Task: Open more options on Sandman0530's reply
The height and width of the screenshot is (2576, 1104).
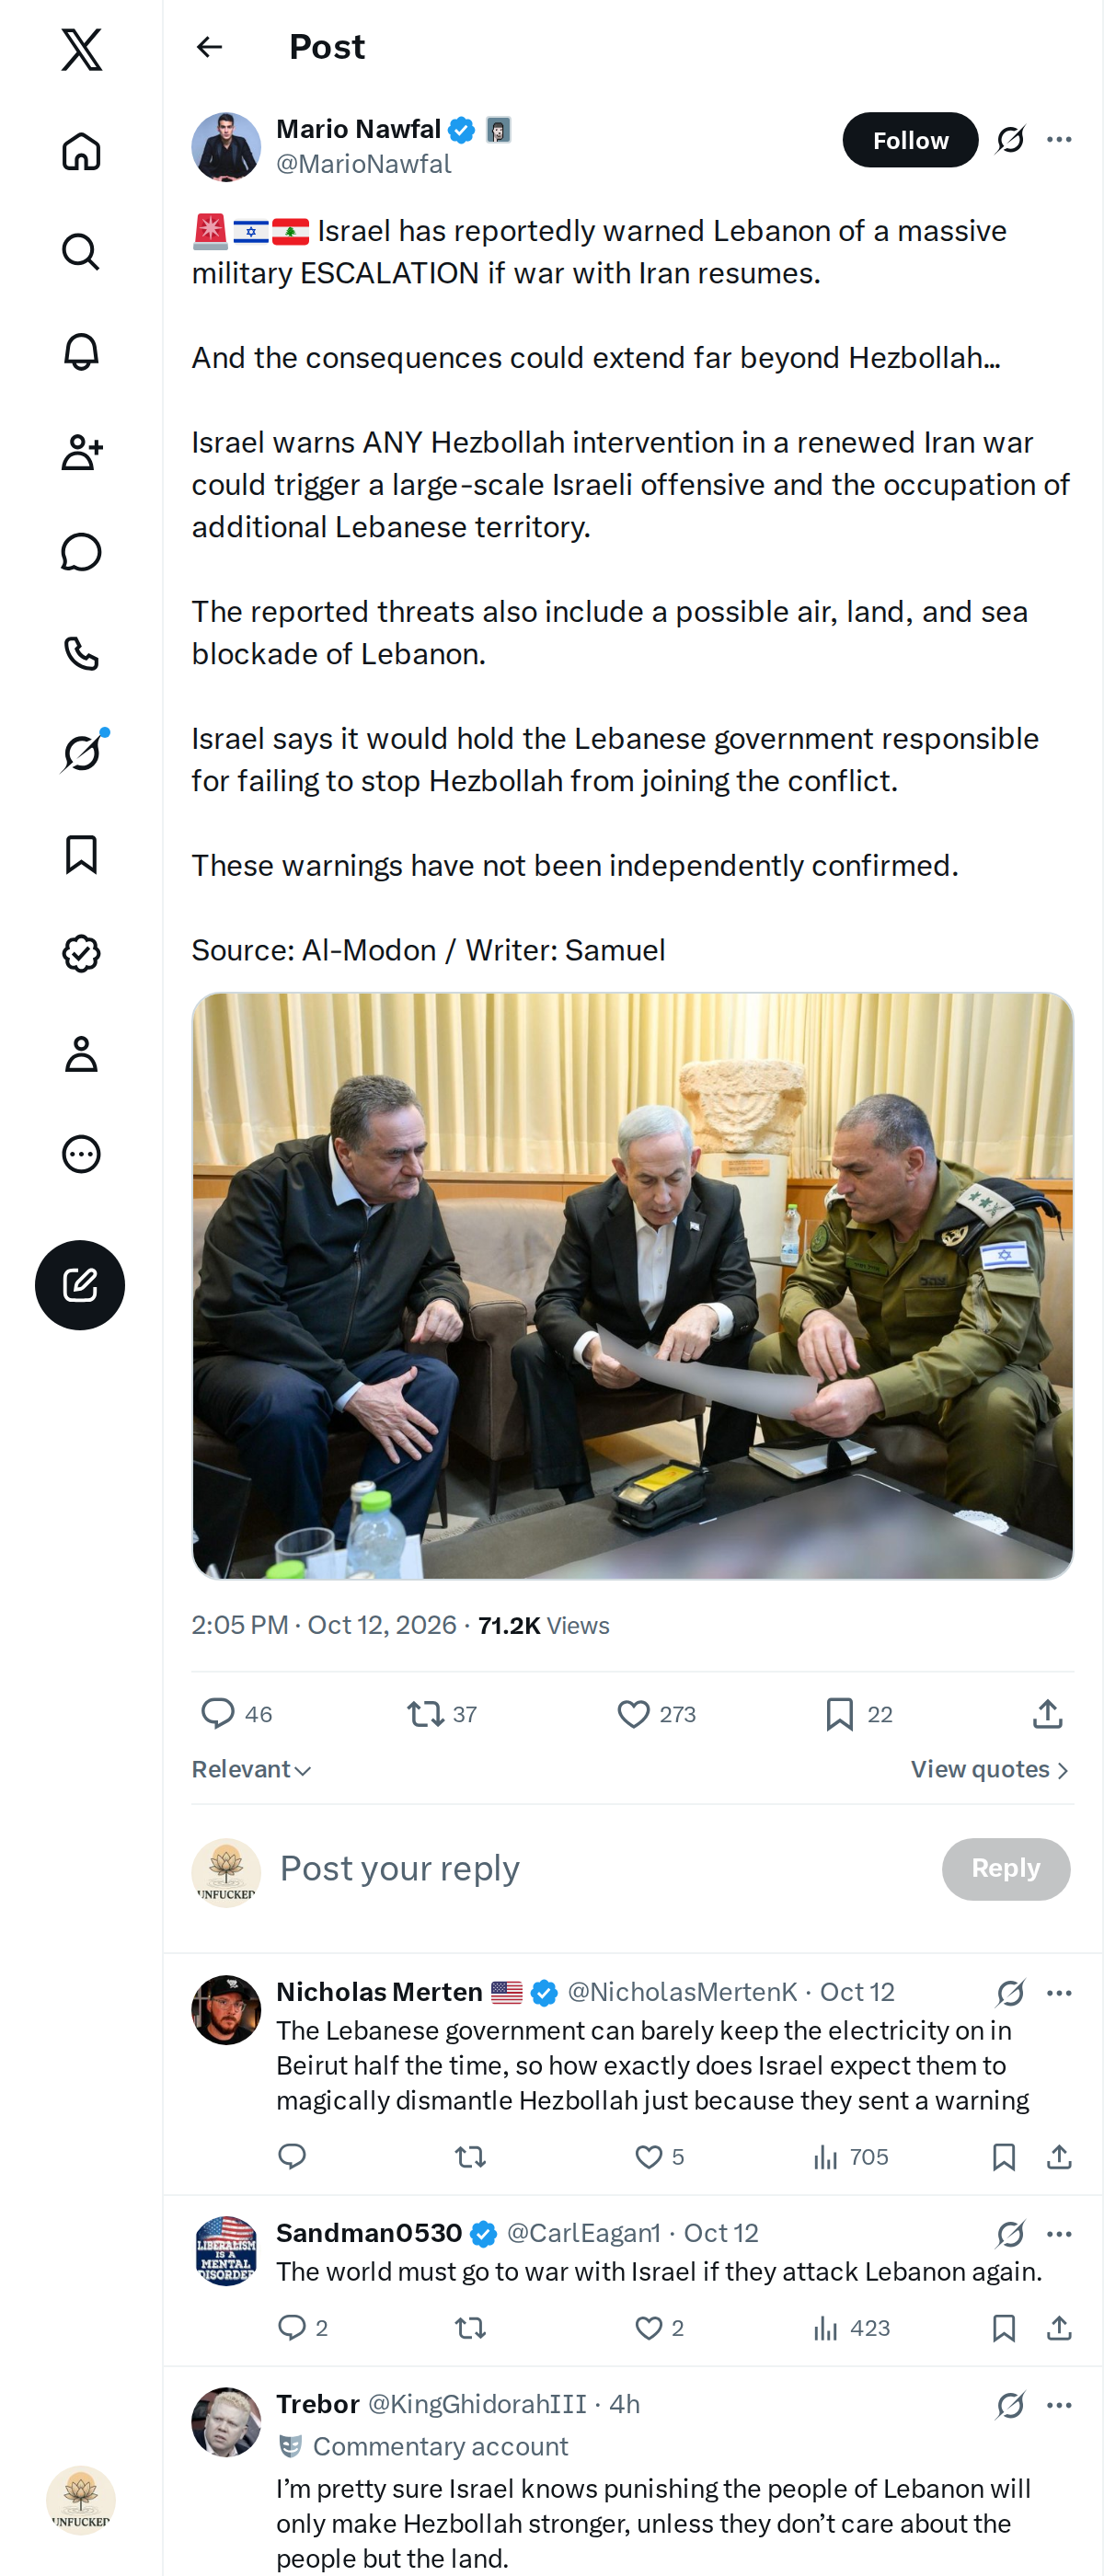Action: [1059, 2234]
